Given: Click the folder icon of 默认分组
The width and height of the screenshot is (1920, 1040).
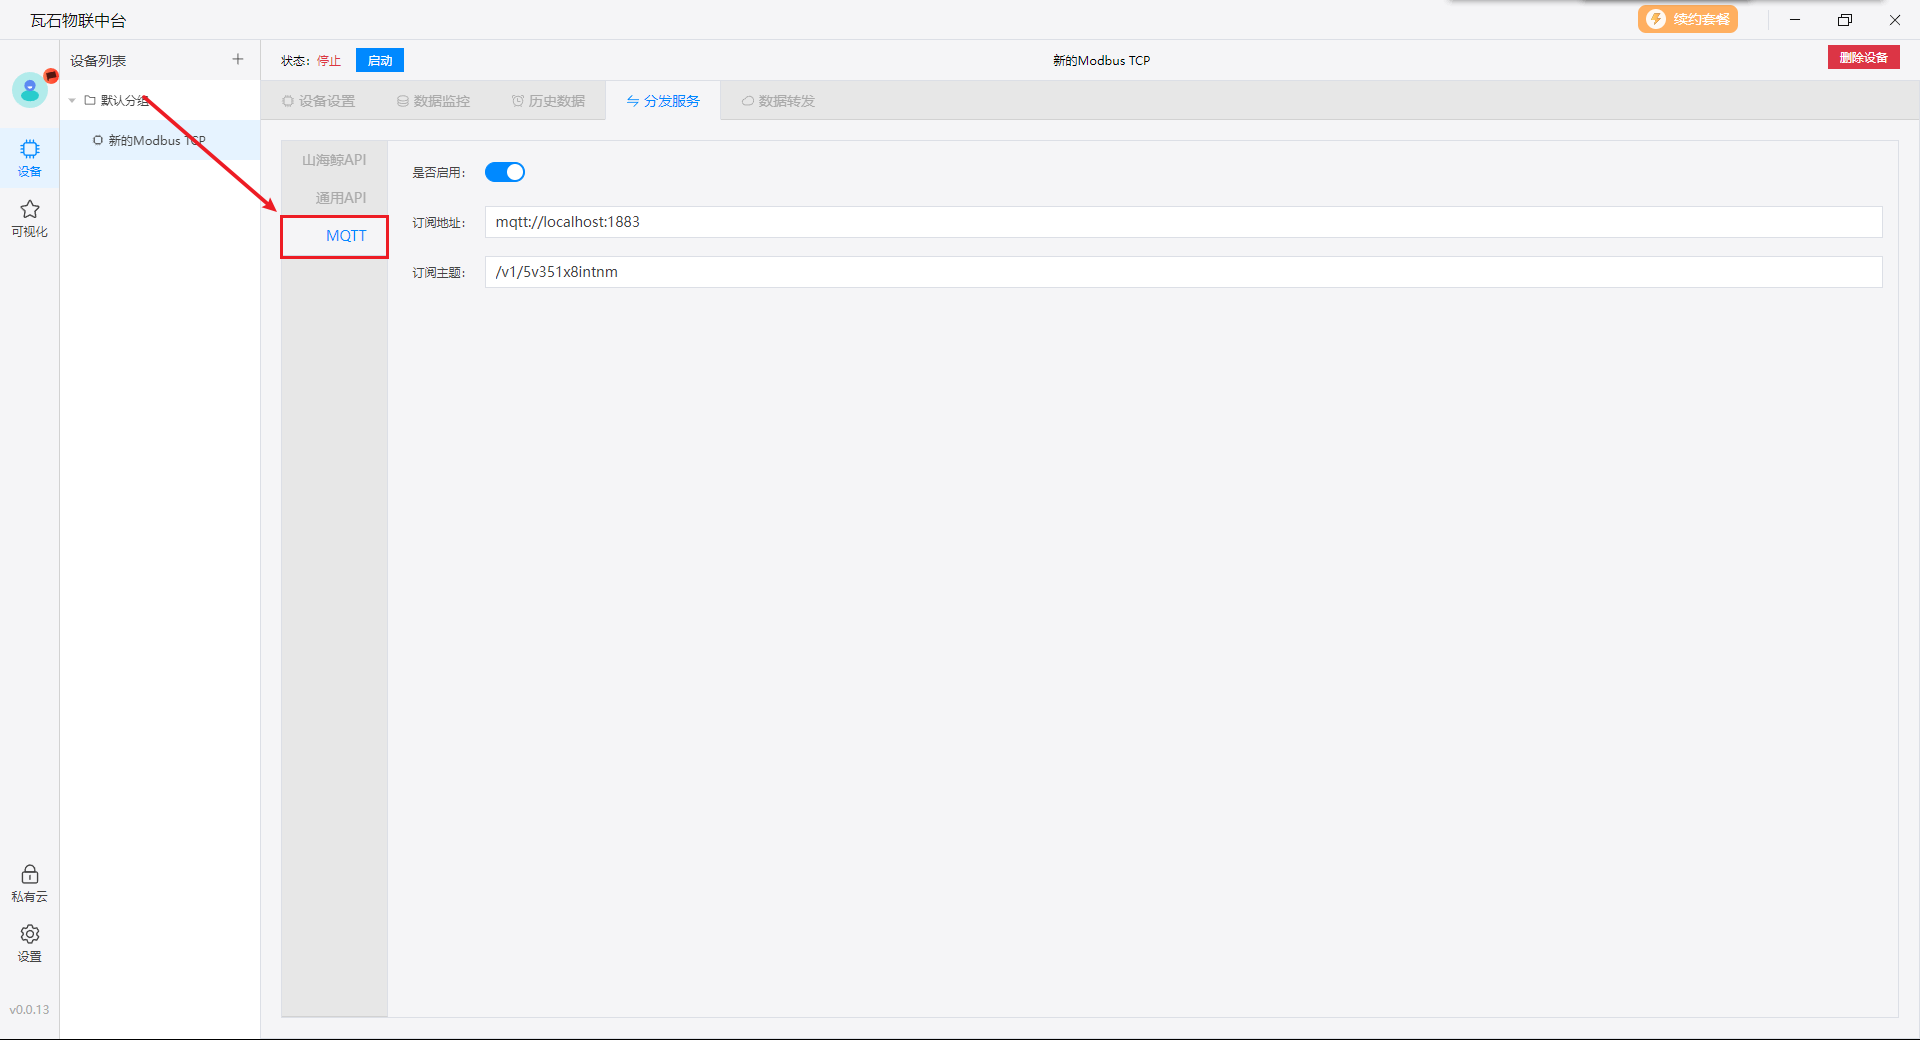Looking at the screenshot, I should coord(90,100).
